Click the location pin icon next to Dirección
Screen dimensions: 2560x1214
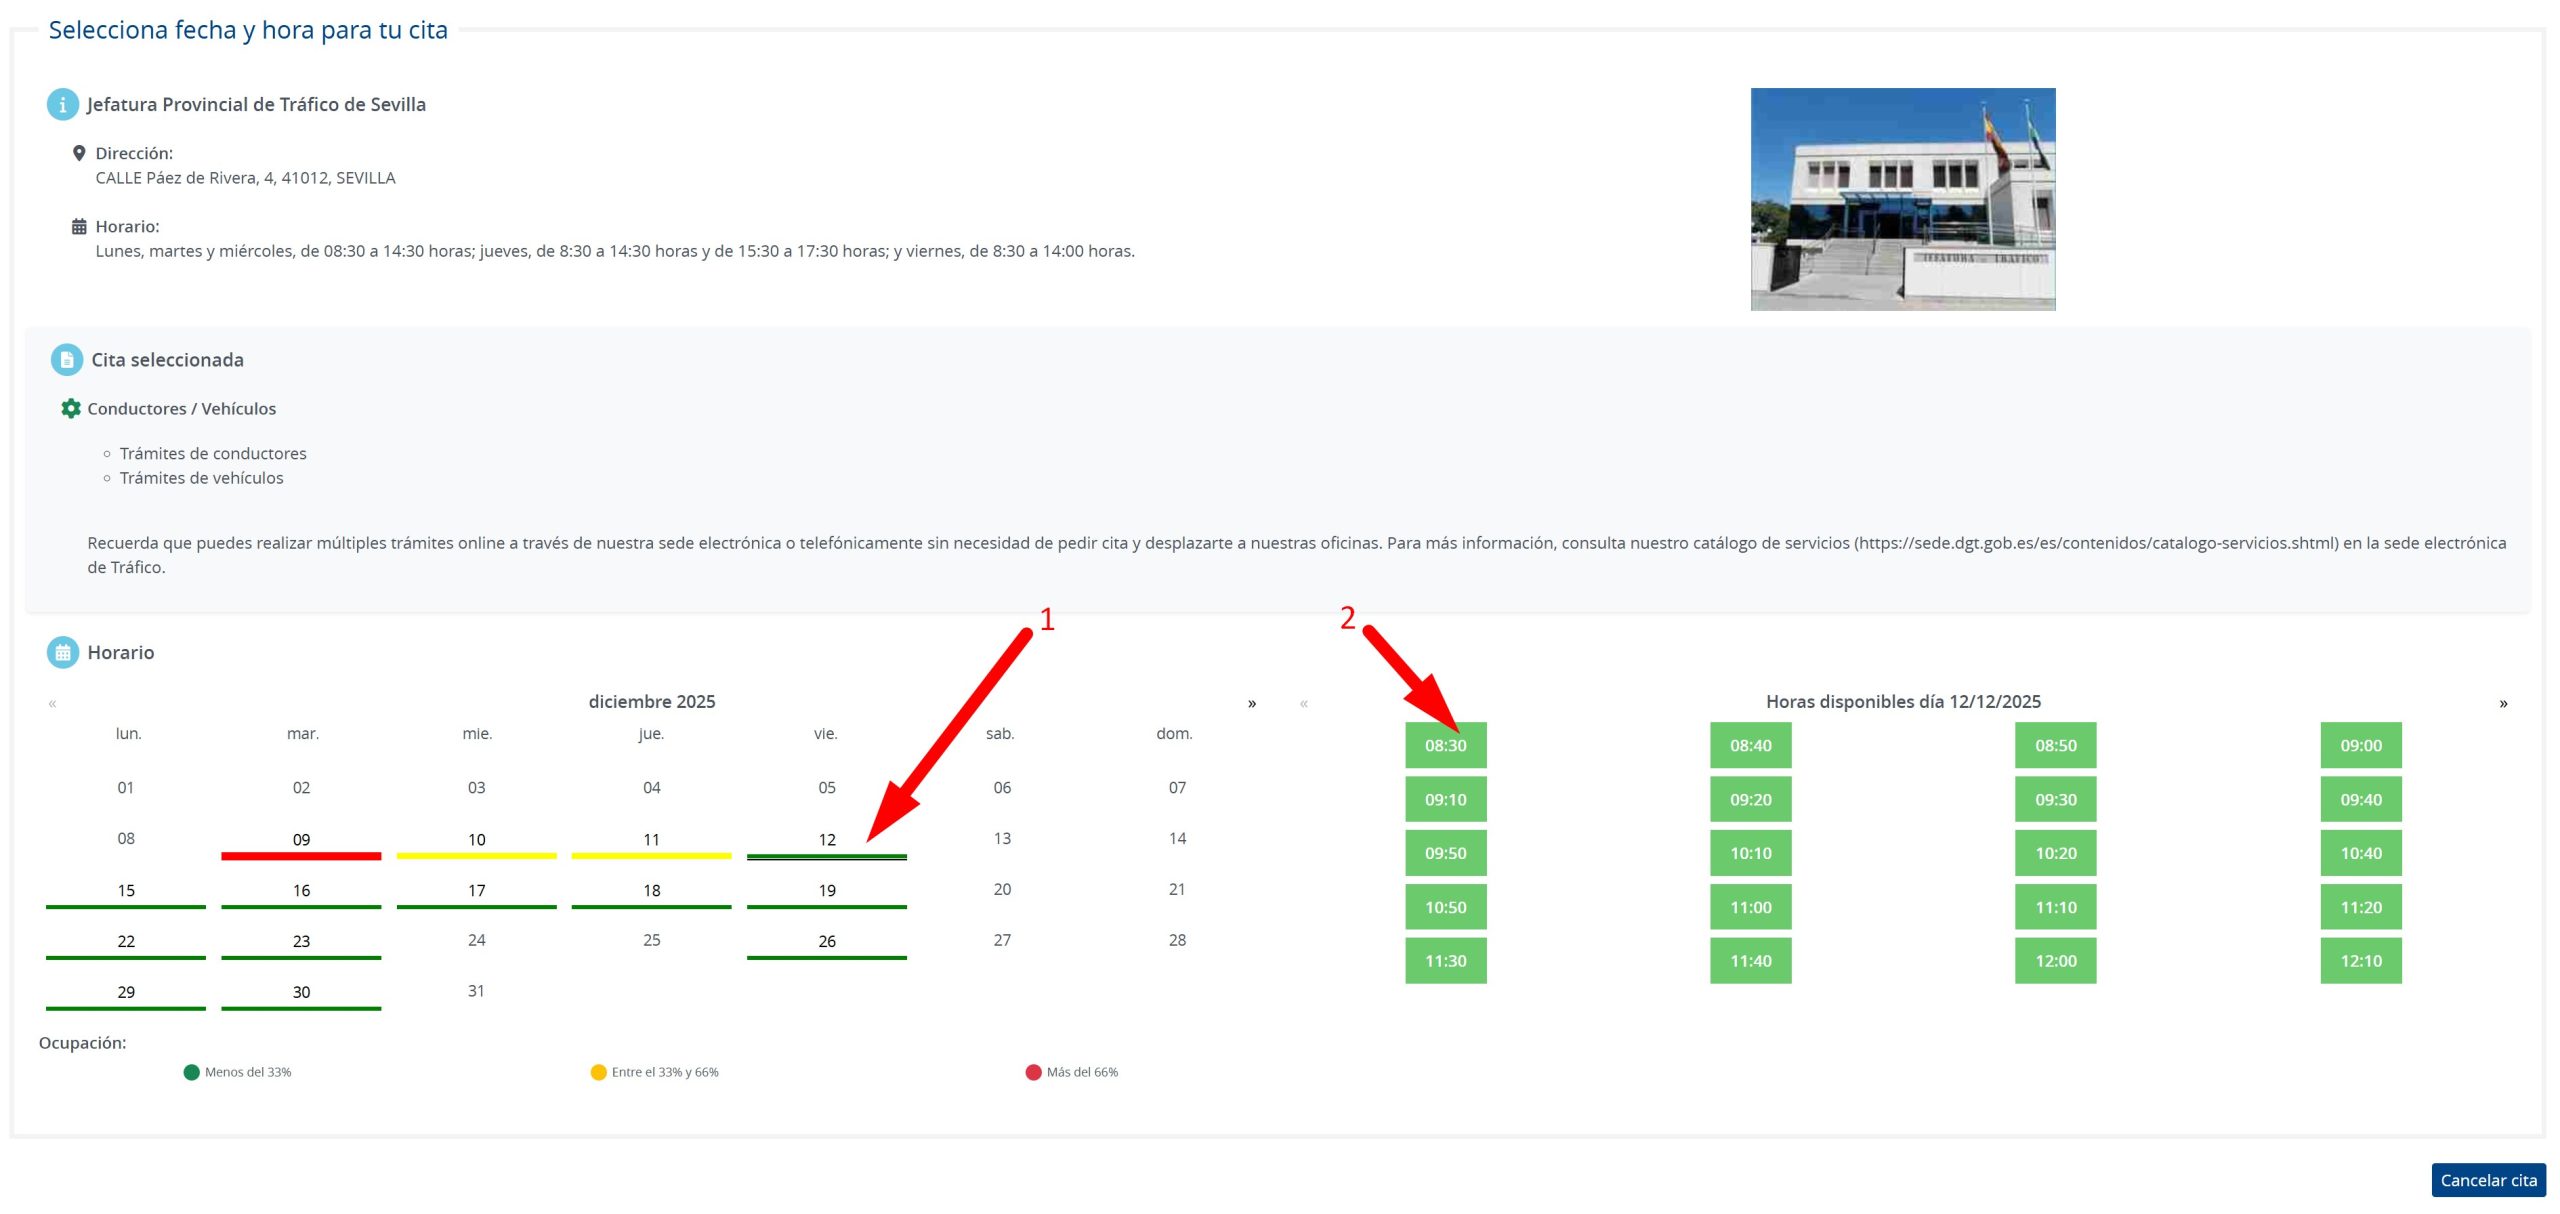coord(79,153)
